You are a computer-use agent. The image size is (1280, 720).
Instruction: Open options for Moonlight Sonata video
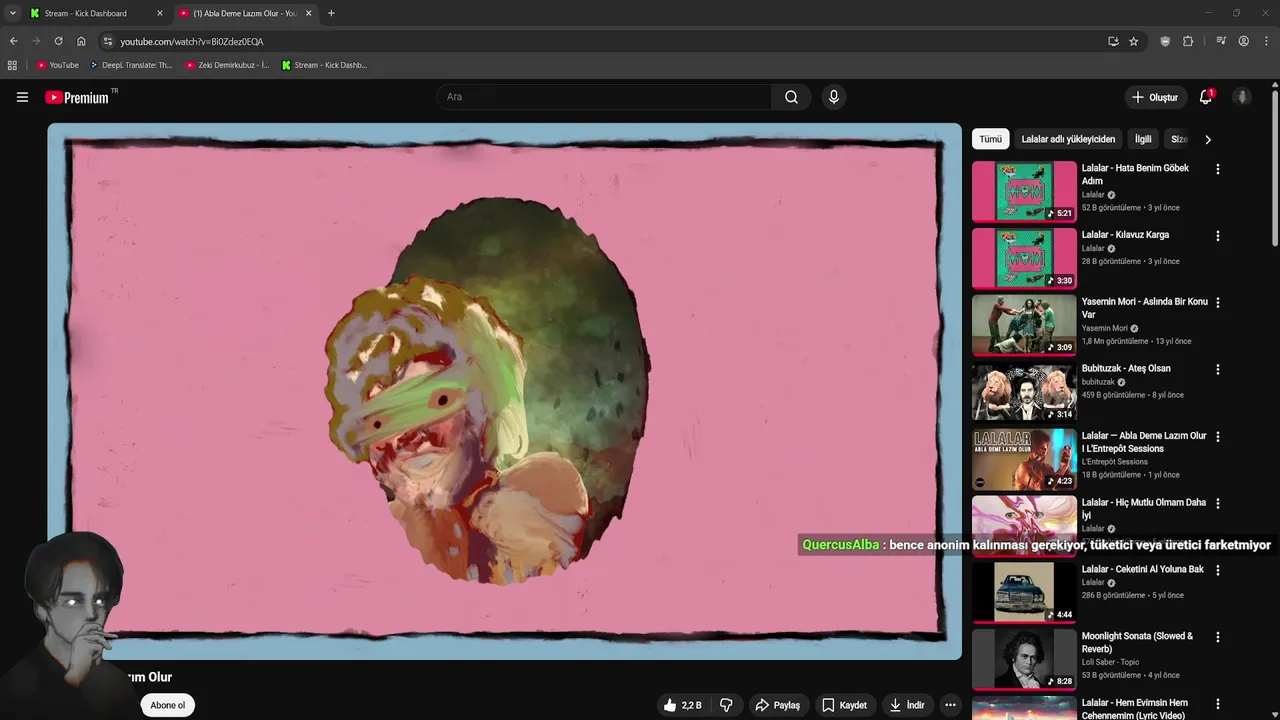pos(1217,637)
